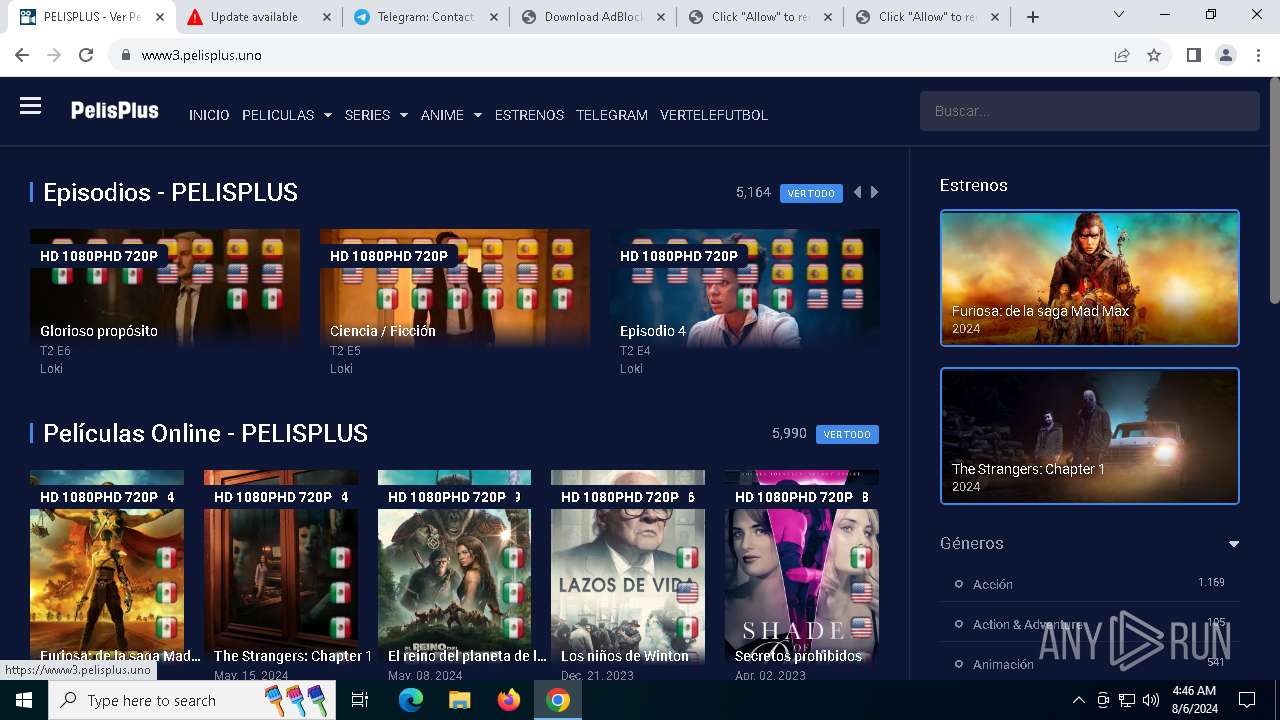The width and height of the screenshot is (1280, 720).
Task: Close the Update available tab
Action: click(x=327, y=17)
